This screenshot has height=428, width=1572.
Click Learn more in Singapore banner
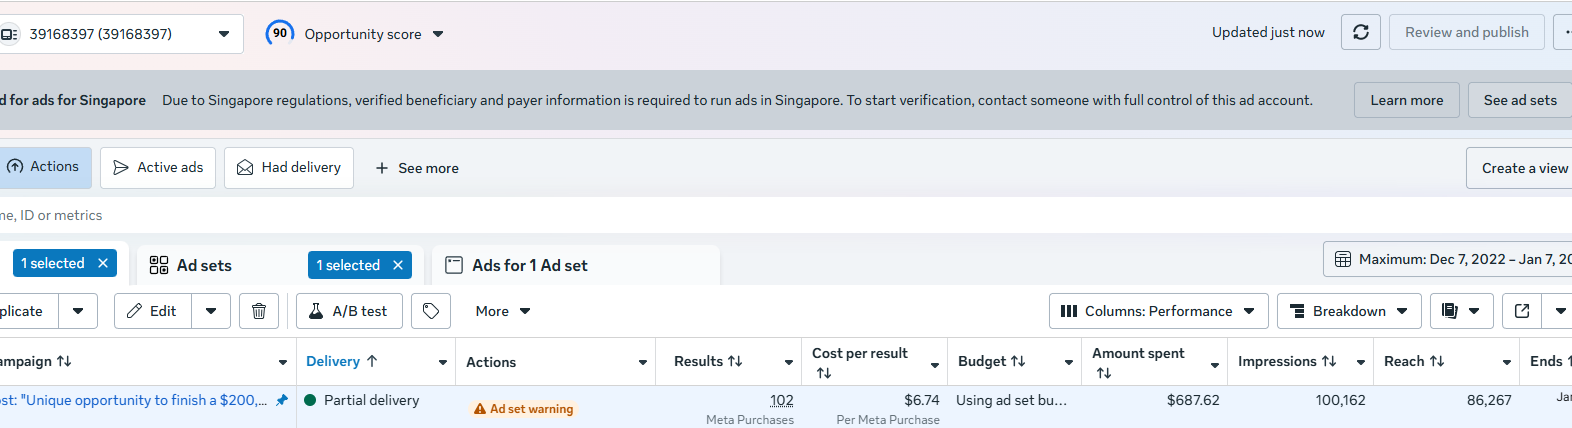tap(1406, 100)
